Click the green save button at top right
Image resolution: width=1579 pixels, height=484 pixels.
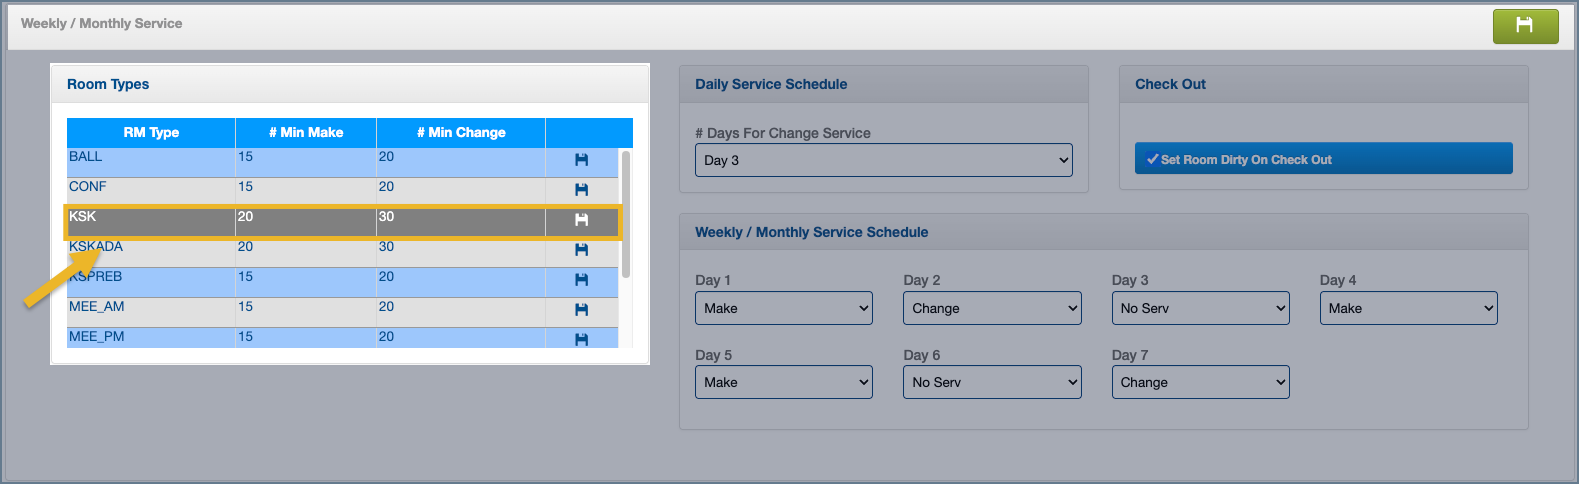pos(1525,26)
